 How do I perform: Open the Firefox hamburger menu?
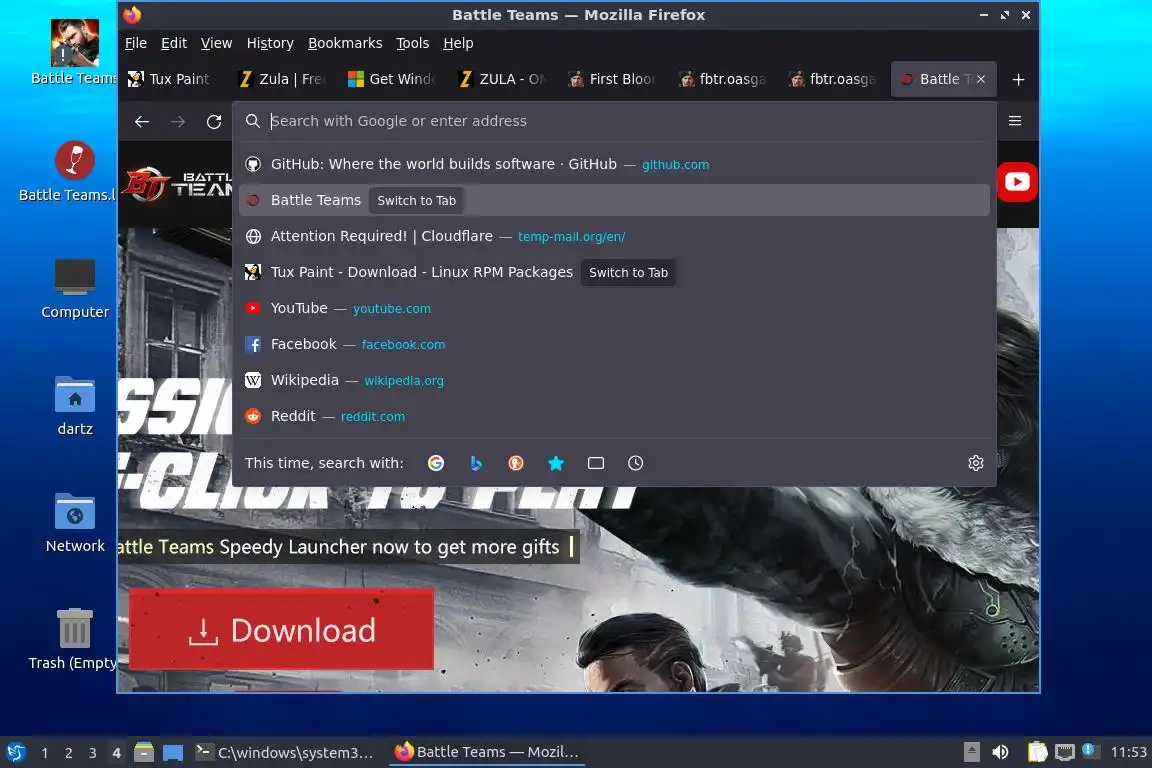coord(1015,121)
